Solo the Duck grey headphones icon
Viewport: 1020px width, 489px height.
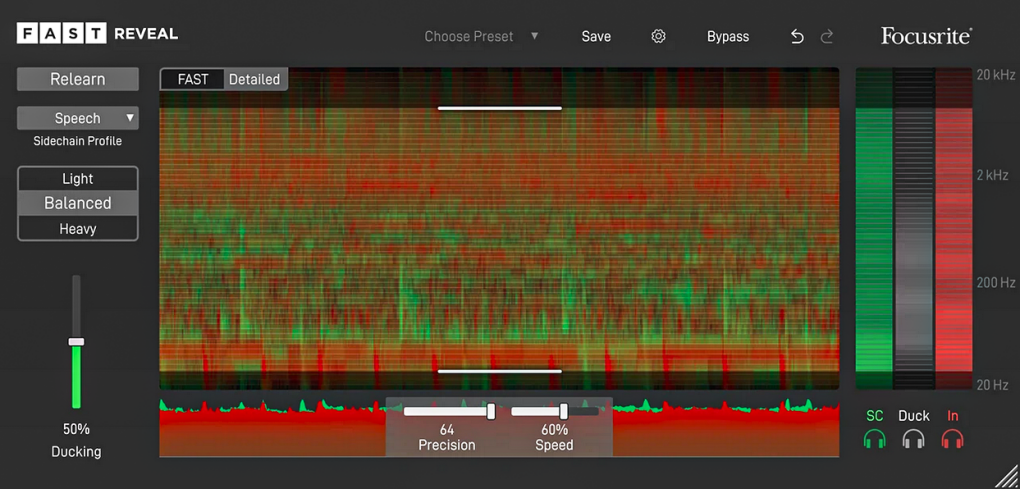914,439
